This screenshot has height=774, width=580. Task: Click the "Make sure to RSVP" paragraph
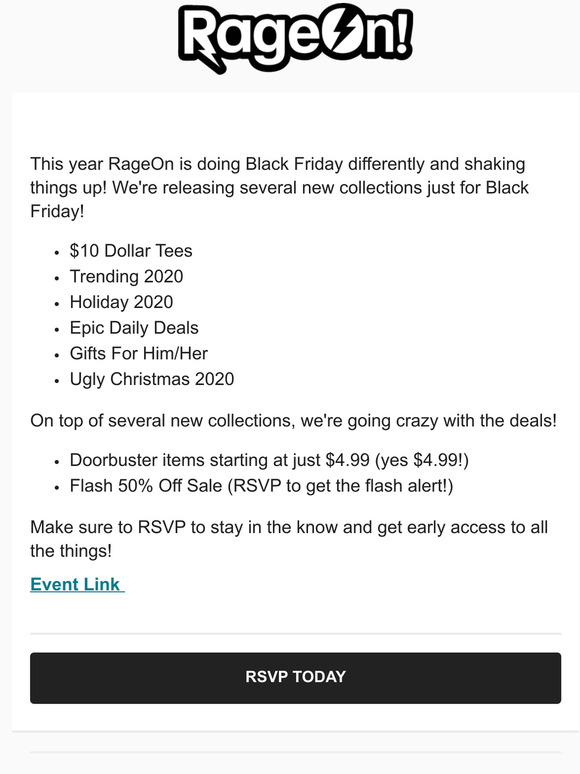click(x=289, y=539)
